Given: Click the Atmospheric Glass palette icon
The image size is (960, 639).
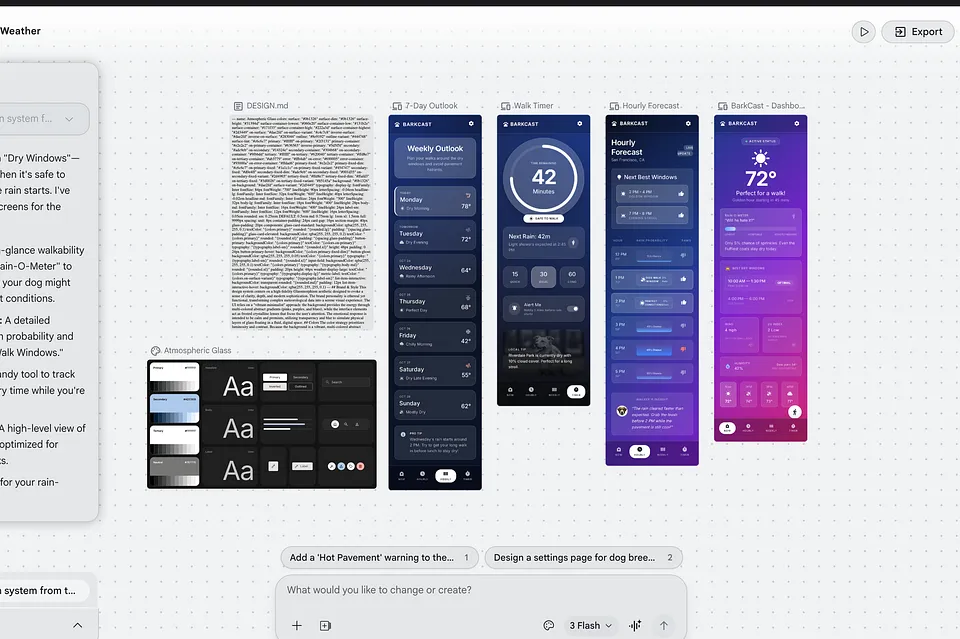Looking at the screenshot, I should tap(156, 351).
